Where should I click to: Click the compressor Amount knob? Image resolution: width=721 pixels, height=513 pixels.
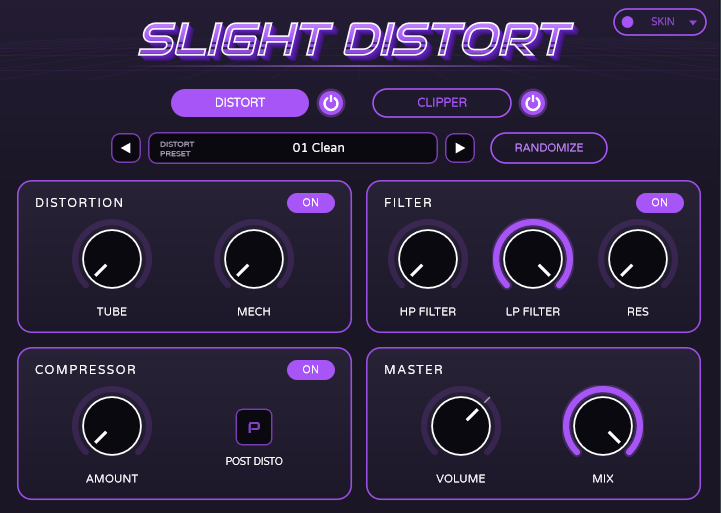[x=112, y=426]
